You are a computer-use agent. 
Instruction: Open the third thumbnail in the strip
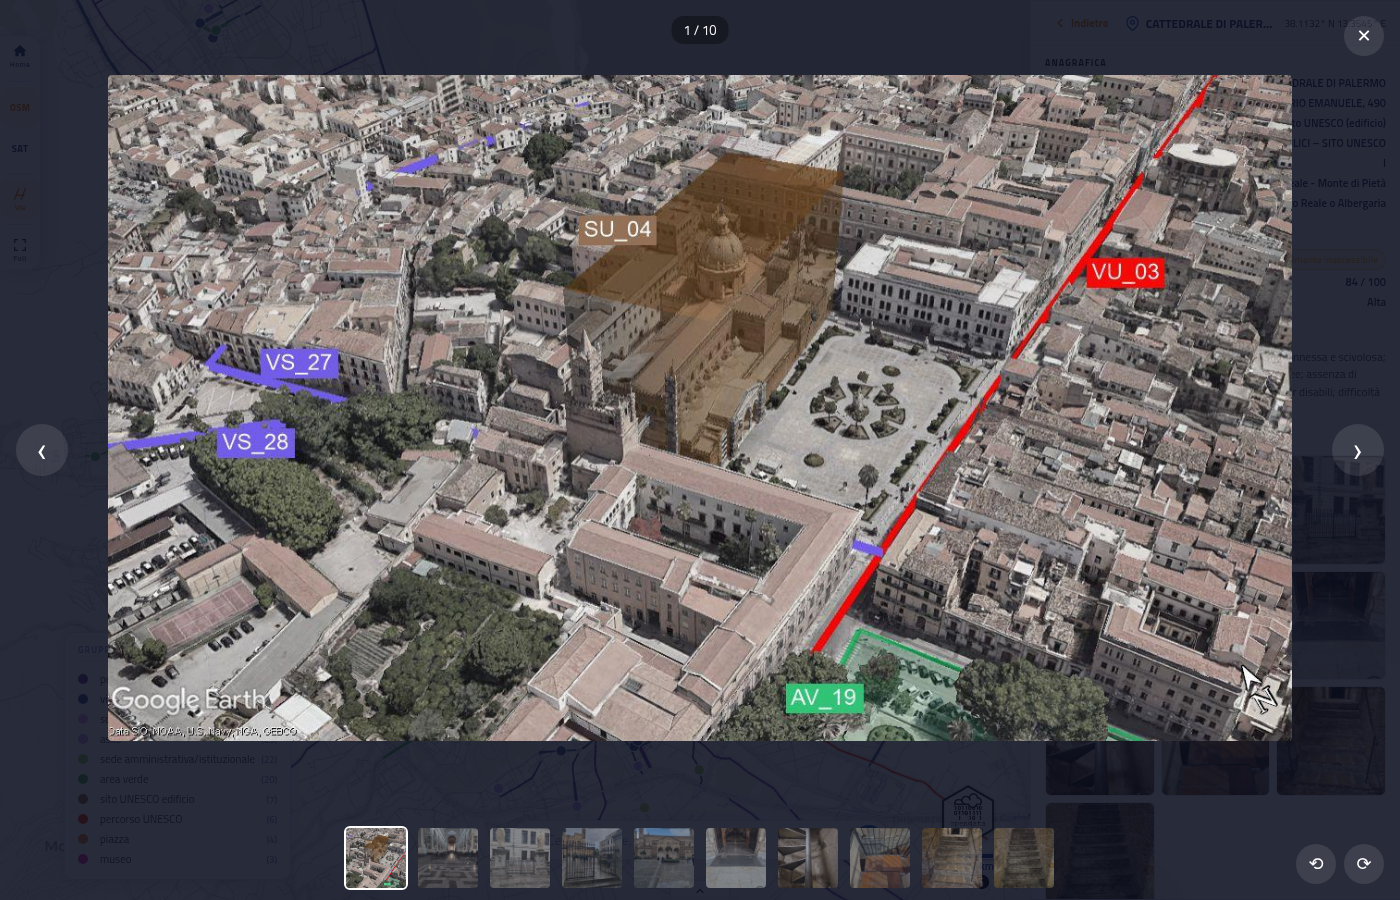tap(520, 858)
